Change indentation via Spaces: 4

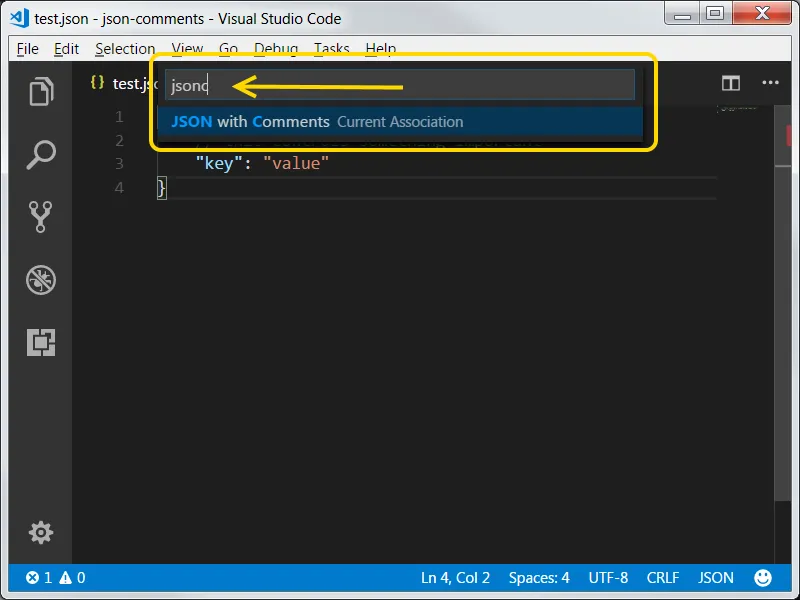[x=539, y=578]
